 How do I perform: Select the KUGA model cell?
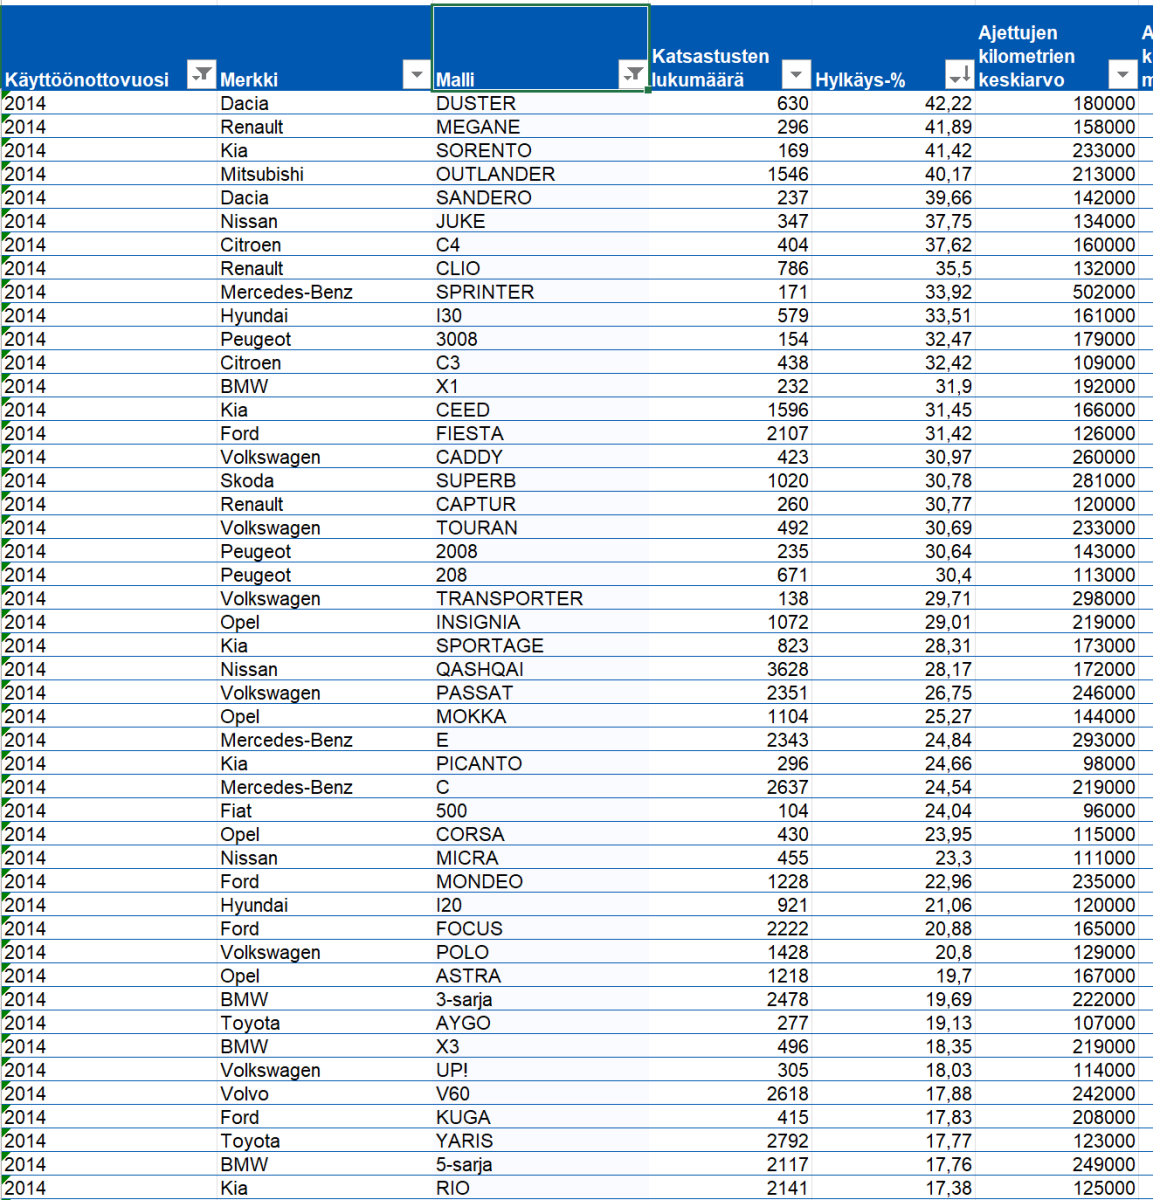(540, 1118)
